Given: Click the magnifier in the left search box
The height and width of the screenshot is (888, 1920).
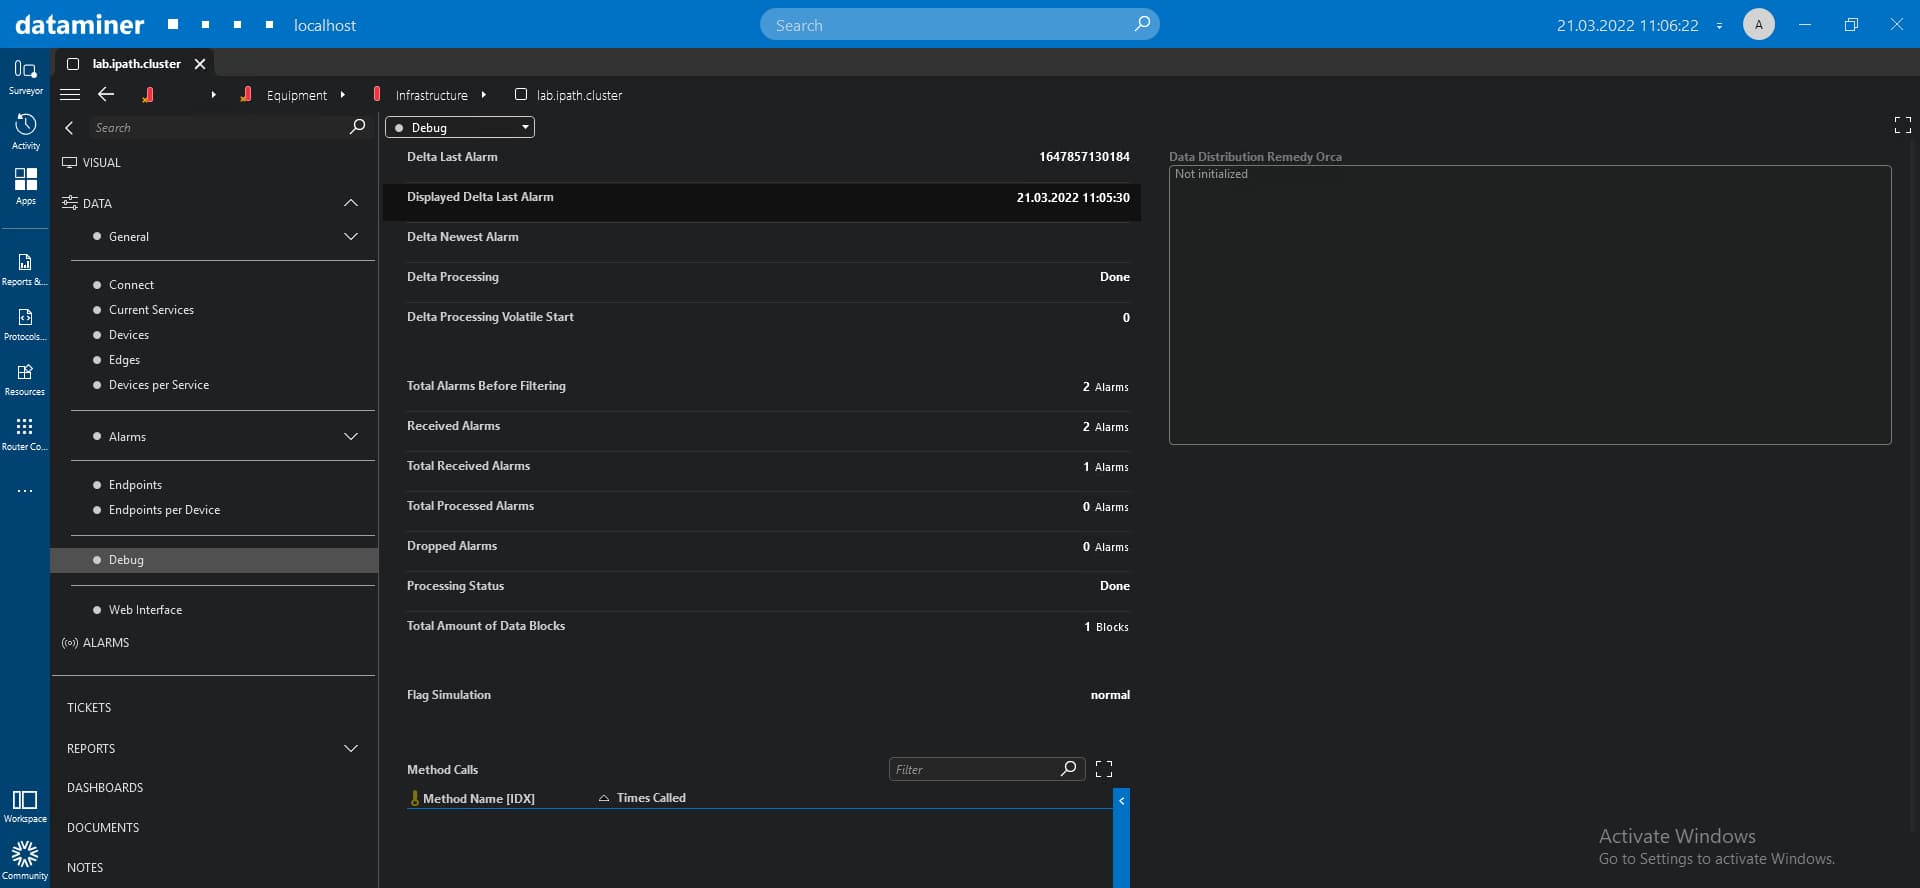Looking at the screenshot, I should (x=357, y=127).
